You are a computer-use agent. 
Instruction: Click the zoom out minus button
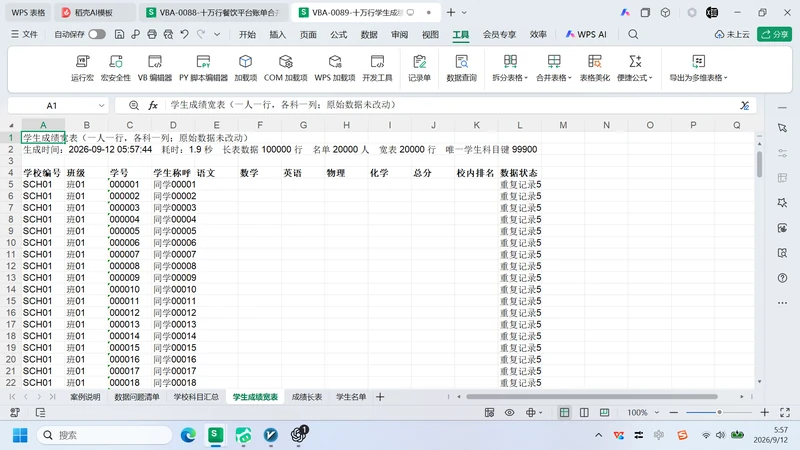pos(674,412)
